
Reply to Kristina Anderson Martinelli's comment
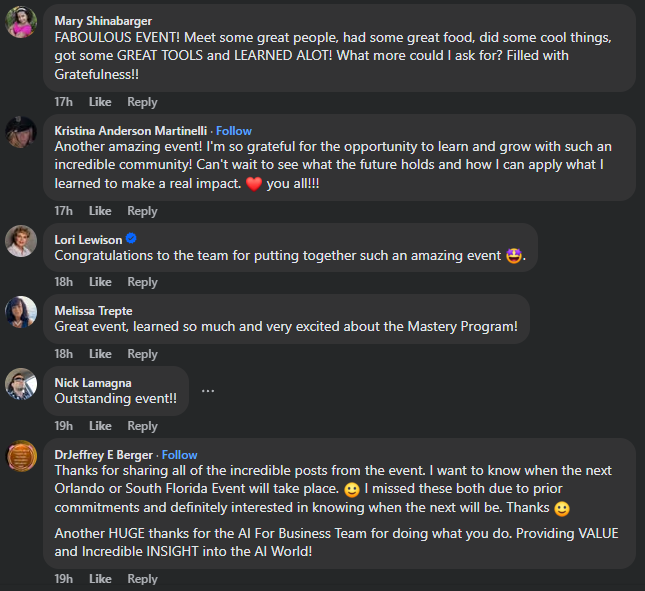coord(142,211)
